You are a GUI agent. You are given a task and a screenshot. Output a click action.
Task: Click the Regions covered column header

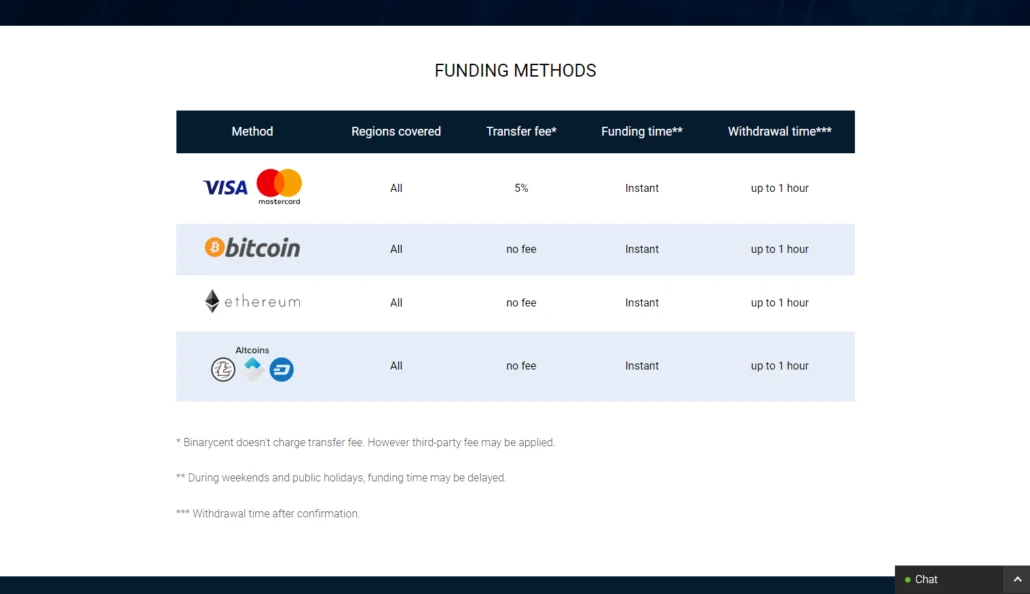click(396, 131)
